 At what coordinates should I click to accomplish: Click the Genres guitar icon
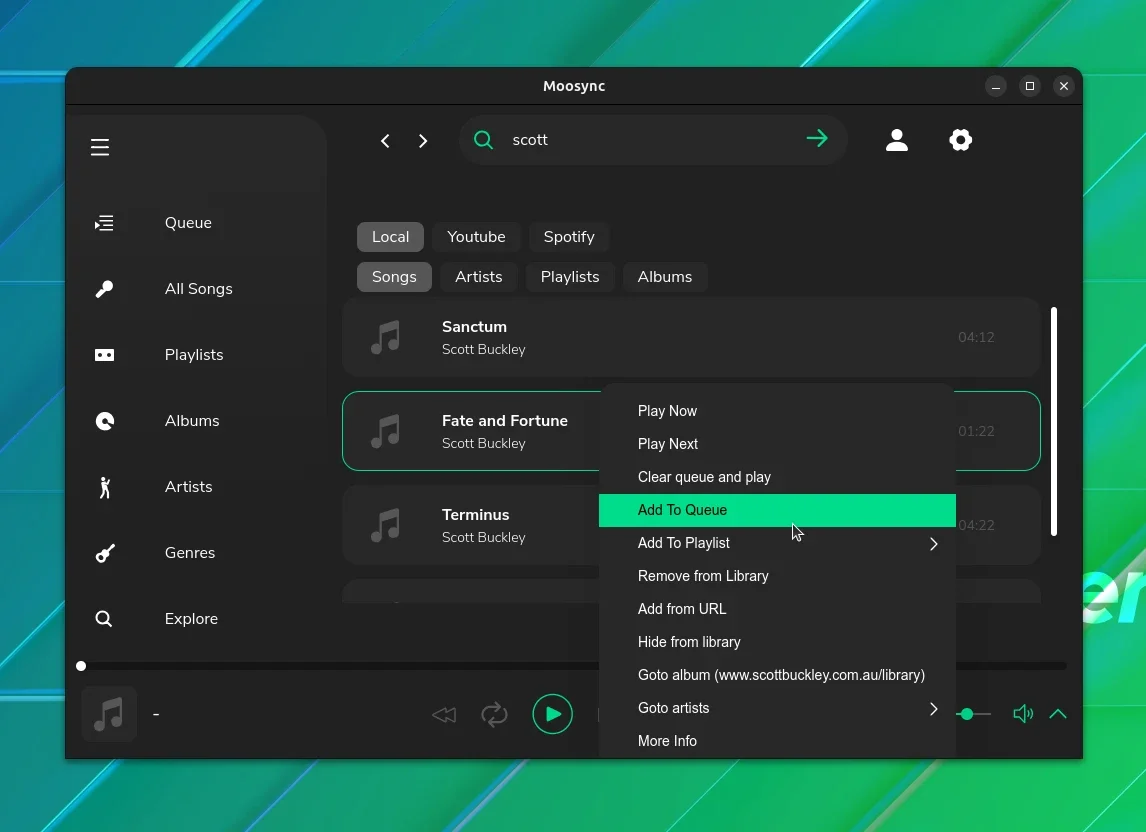(x=105, y=553)
